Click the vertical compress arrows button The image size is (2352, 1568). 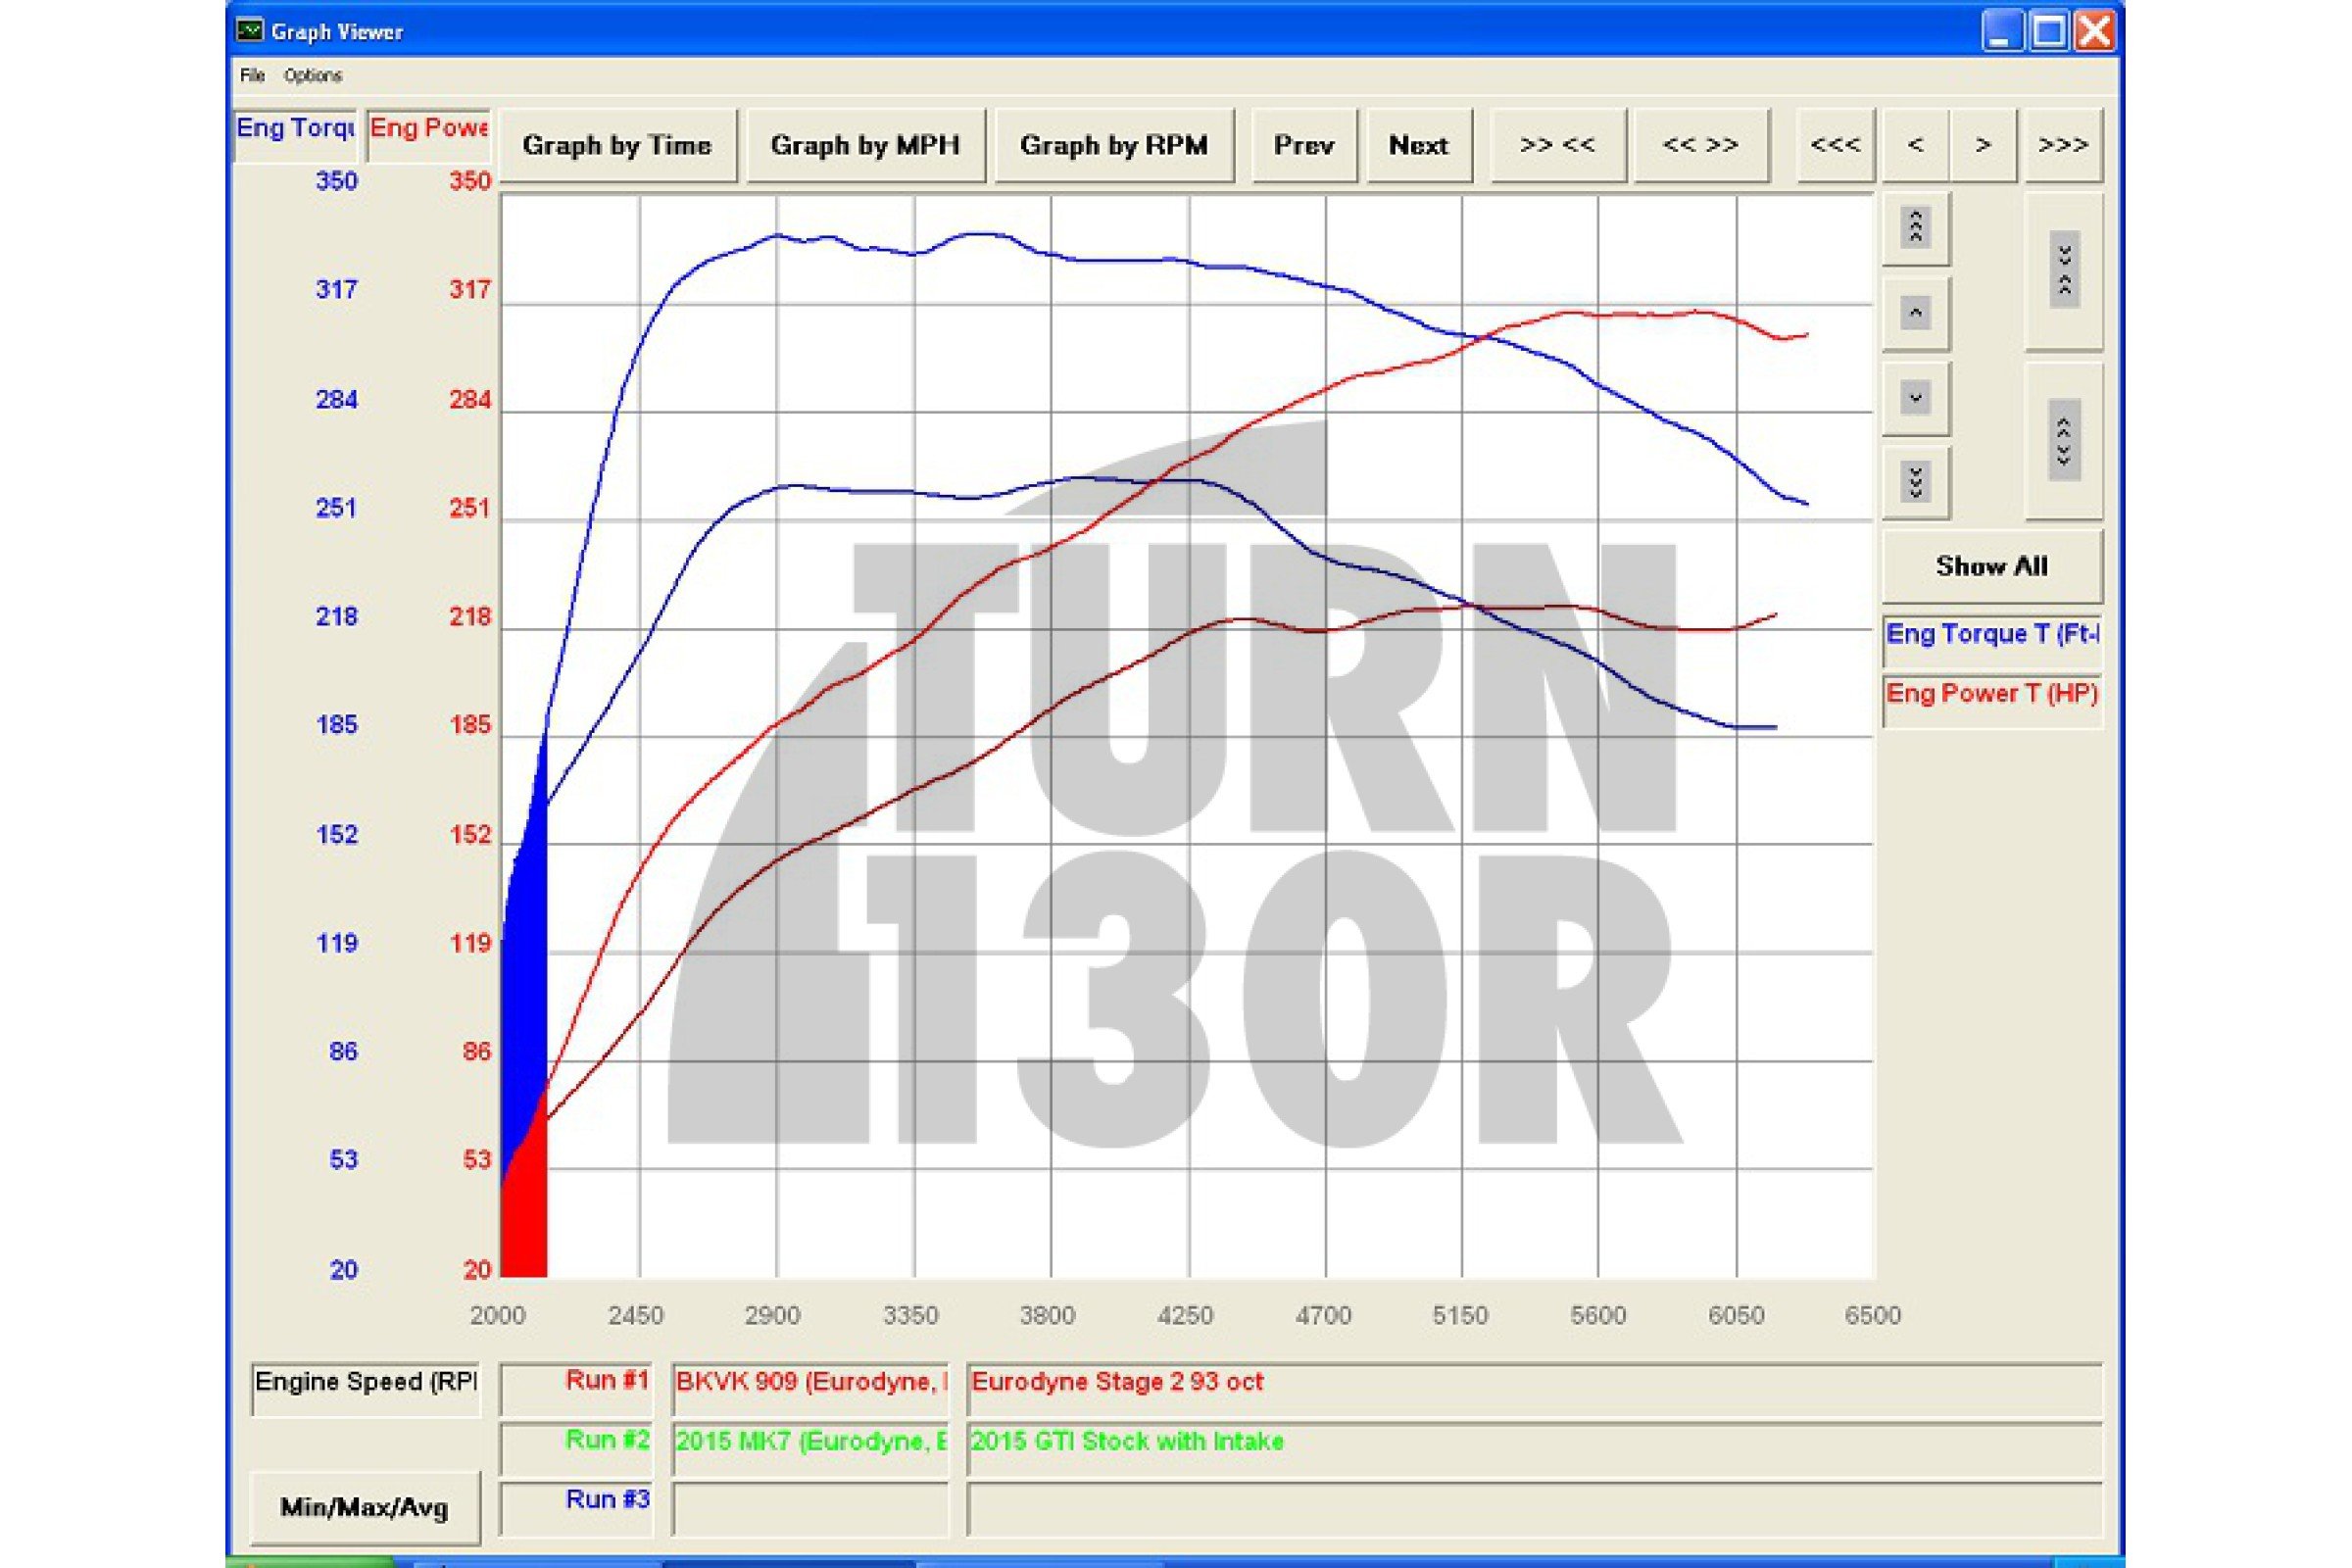(x=2064, y=270)
